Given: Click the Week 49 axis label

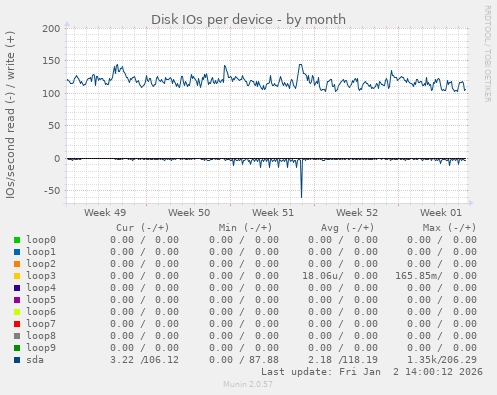Looking at the screenshot, I should coord(105,213).
